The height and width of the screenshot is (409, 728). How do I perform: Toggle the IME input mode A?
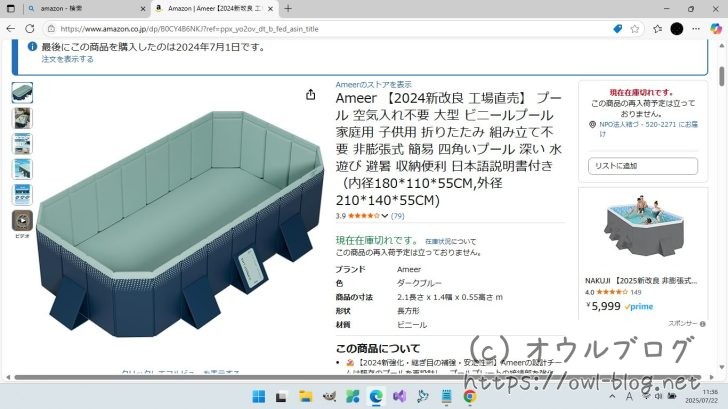coord(629,396)
